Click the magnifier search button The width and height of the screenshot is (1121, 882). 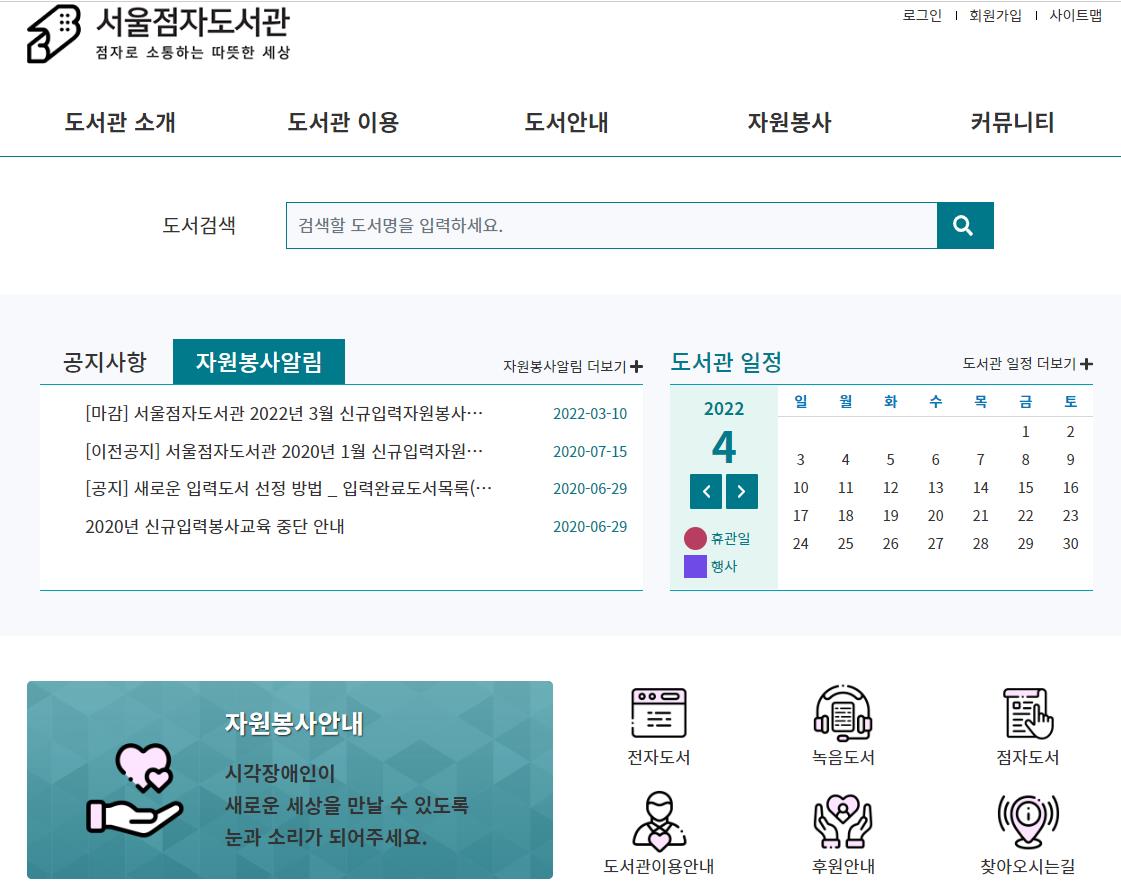pos(964,226)
